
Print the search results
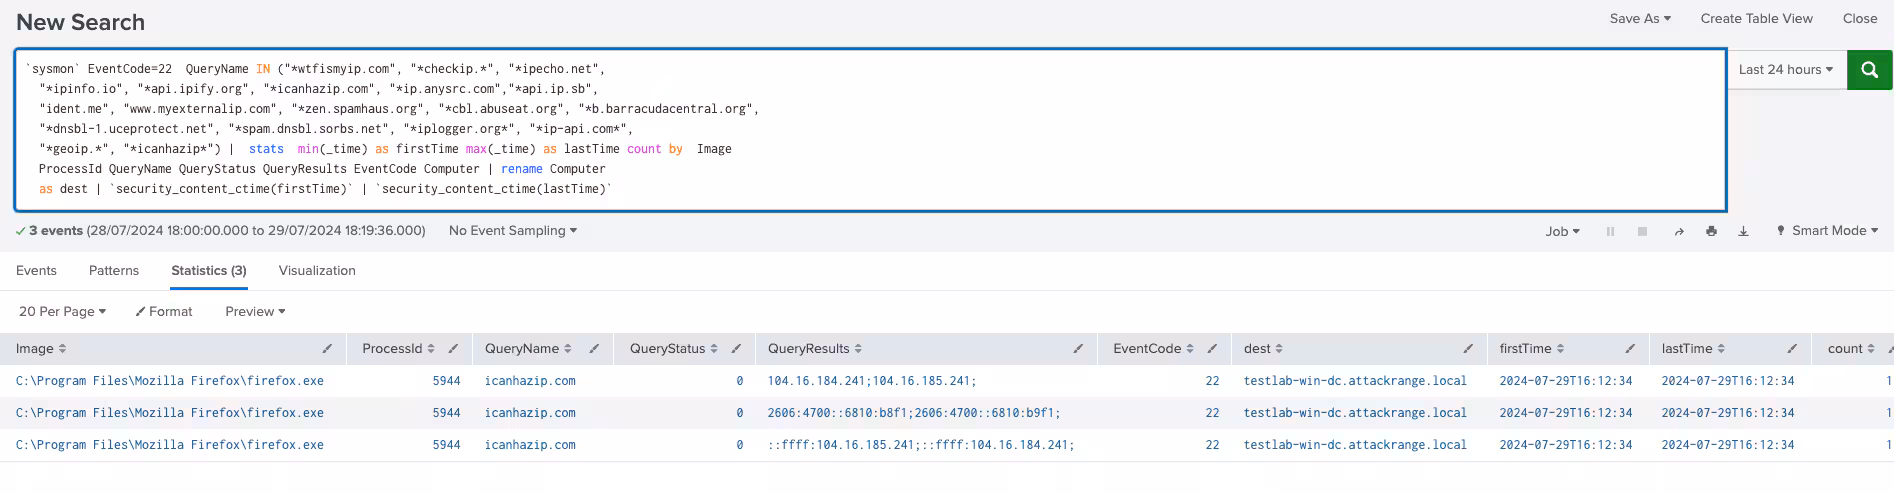click(x=1711, y=231)
